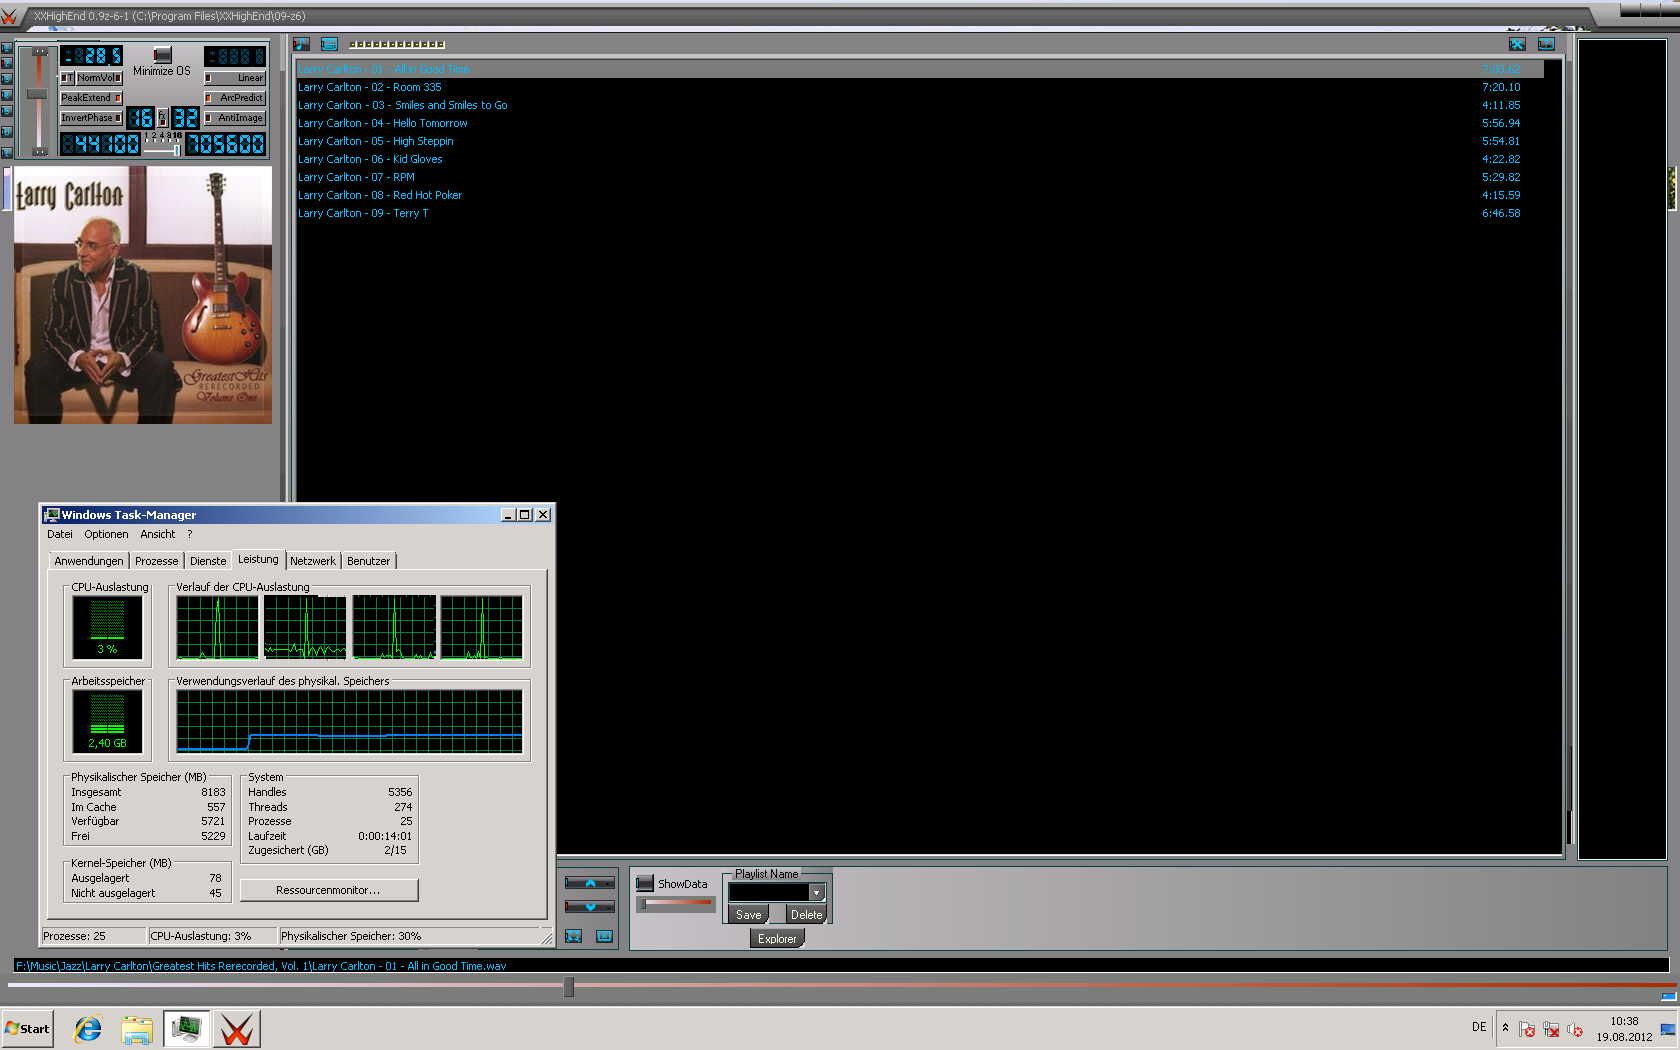Toggle the ShowData switch

click(x=645, y=883)
